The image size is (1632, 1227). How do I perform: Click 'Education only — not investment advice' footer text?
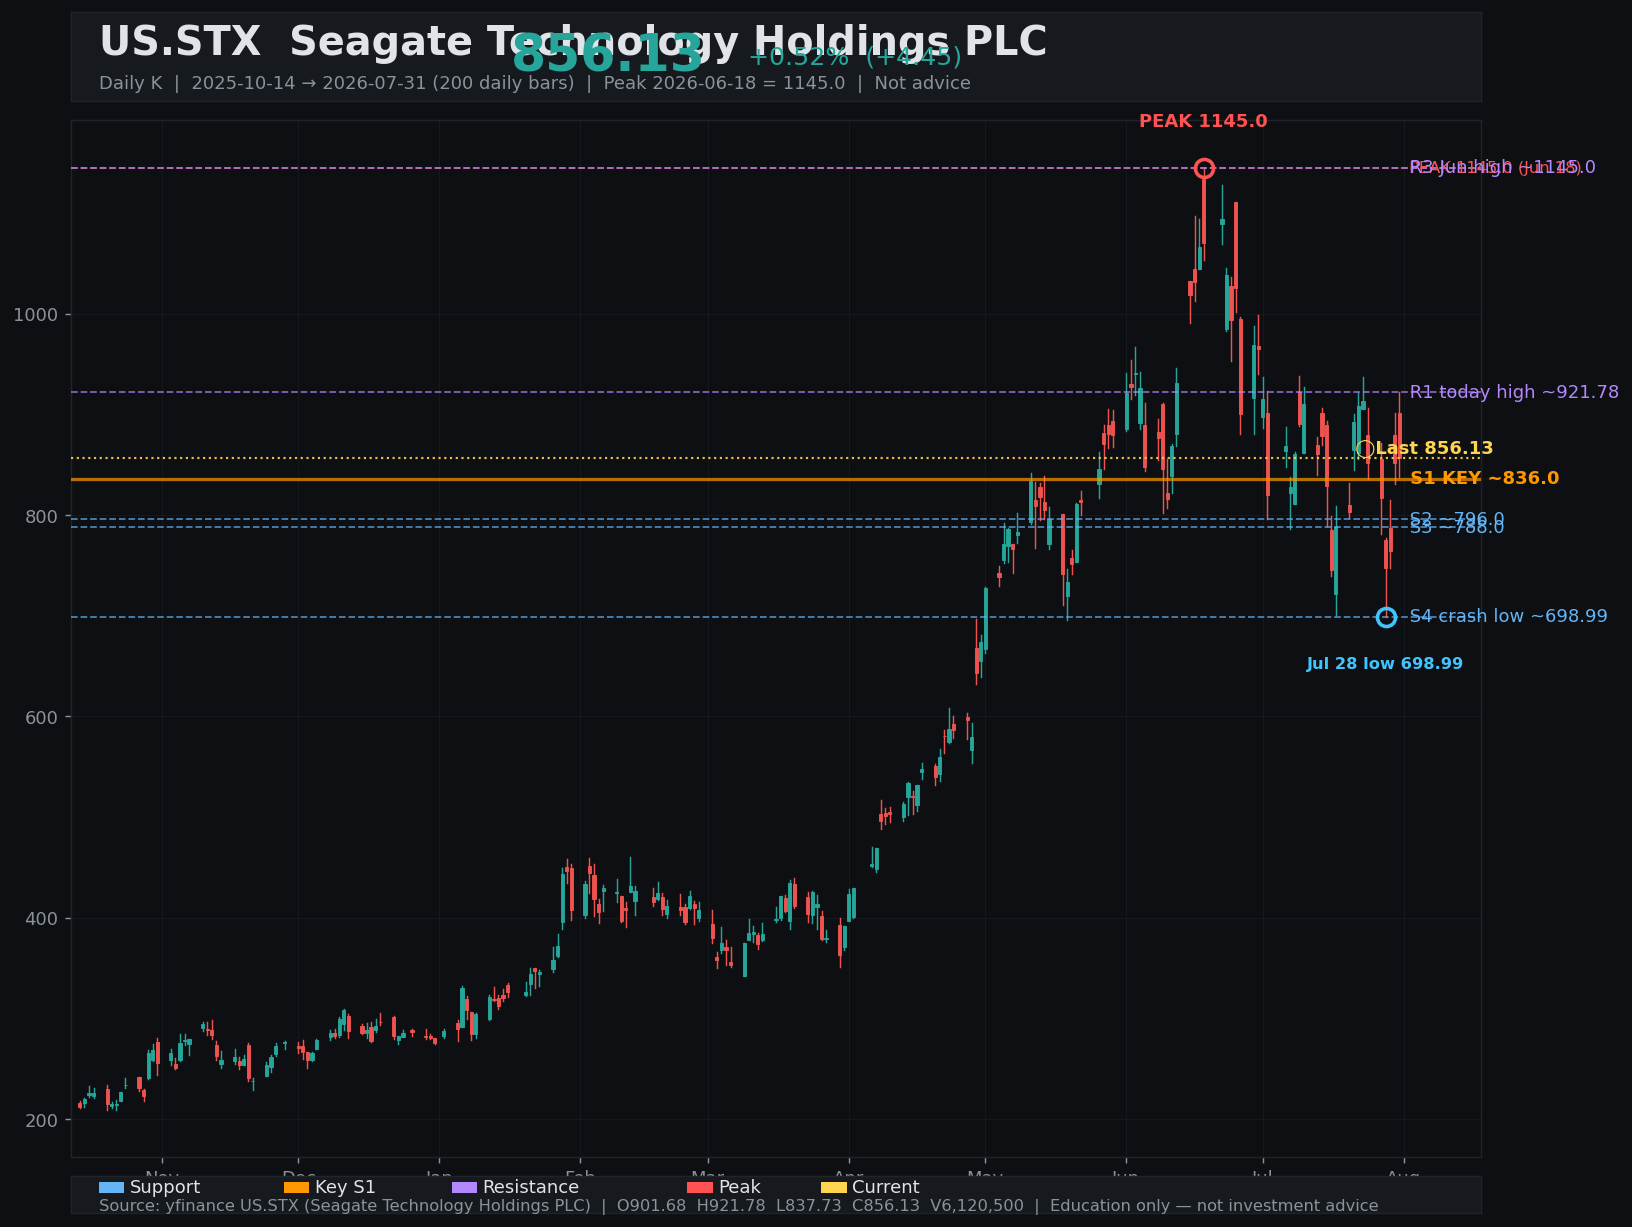1214,1206
